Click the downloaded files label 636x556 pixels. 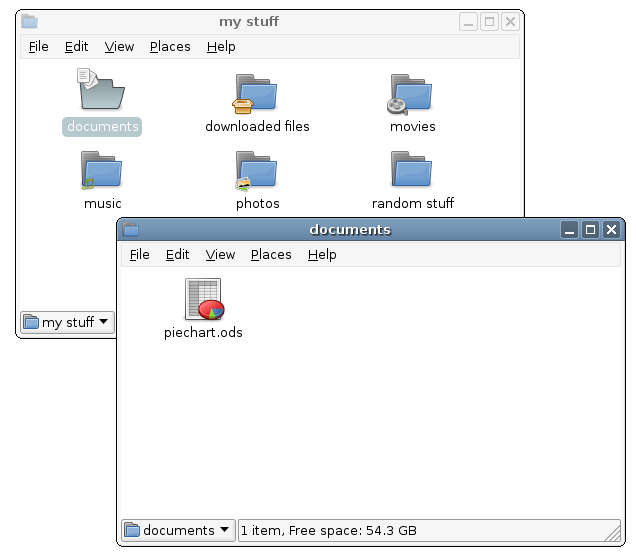[257, 127]
